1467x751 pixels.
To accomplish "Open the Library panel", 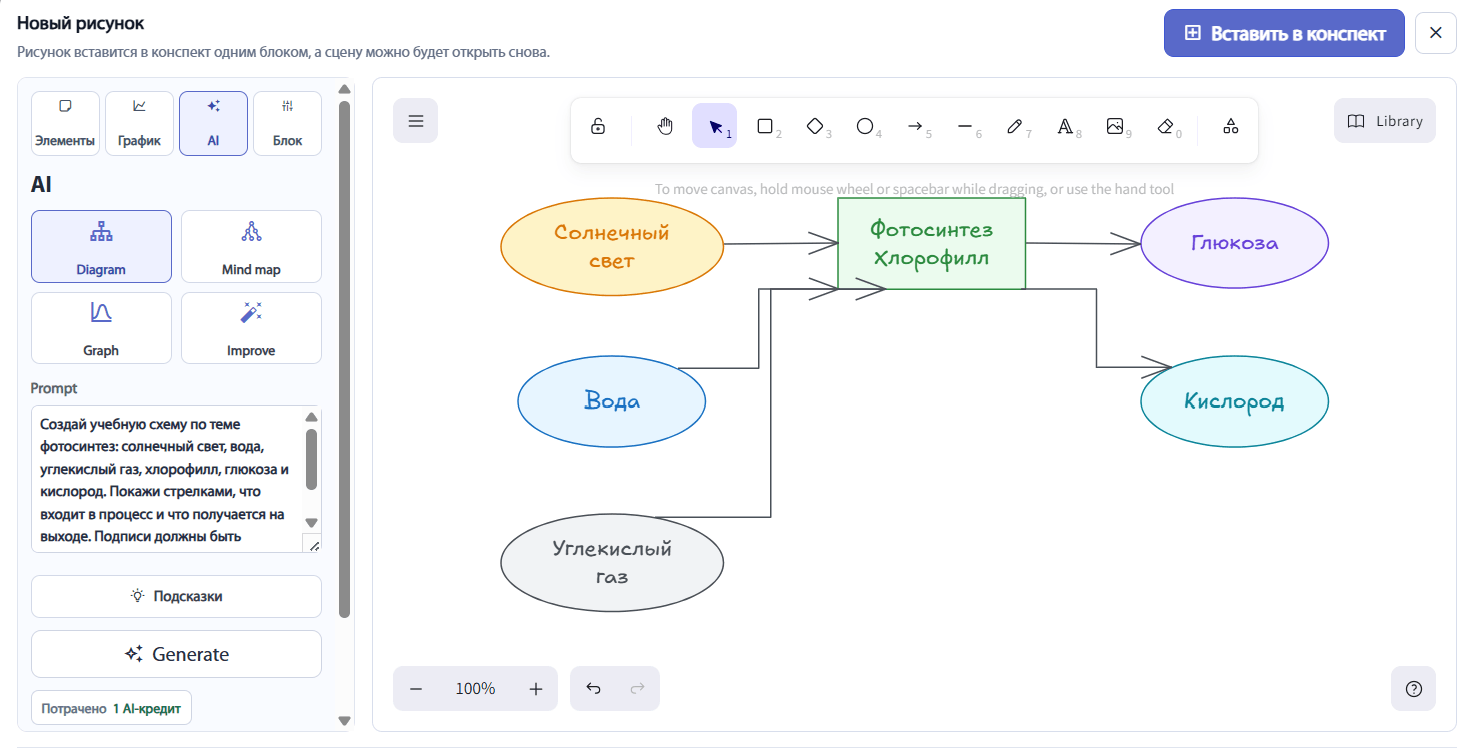I will (1385, 121).
